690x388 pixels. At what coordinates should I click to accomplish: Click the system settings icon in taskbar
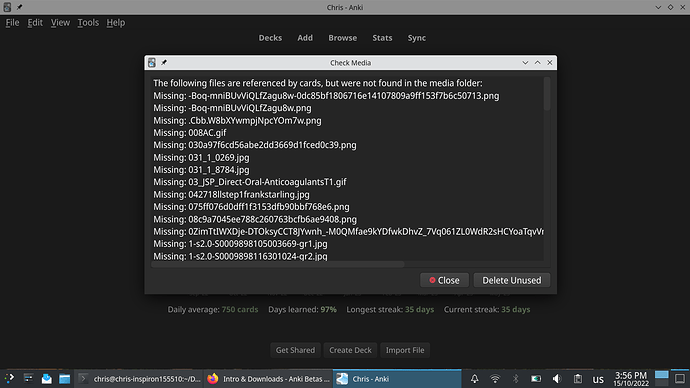(28, 379)
